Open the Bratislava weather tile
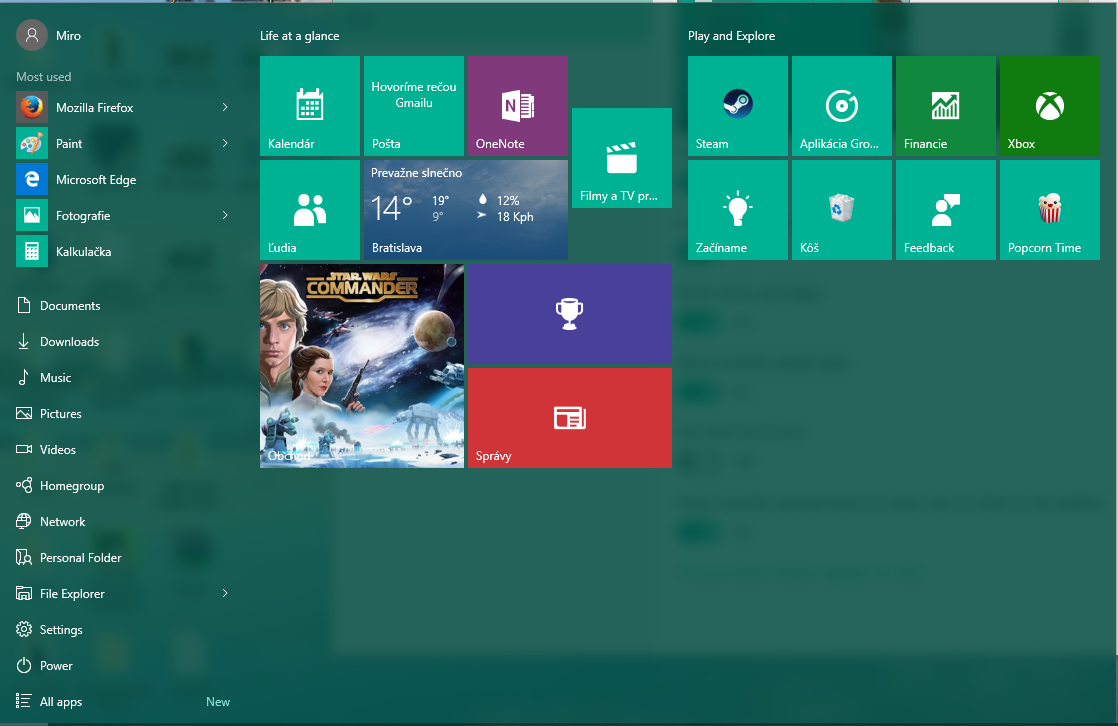Image resolution: width=1118 pixels, height=726 pixels. click(466, 210)
